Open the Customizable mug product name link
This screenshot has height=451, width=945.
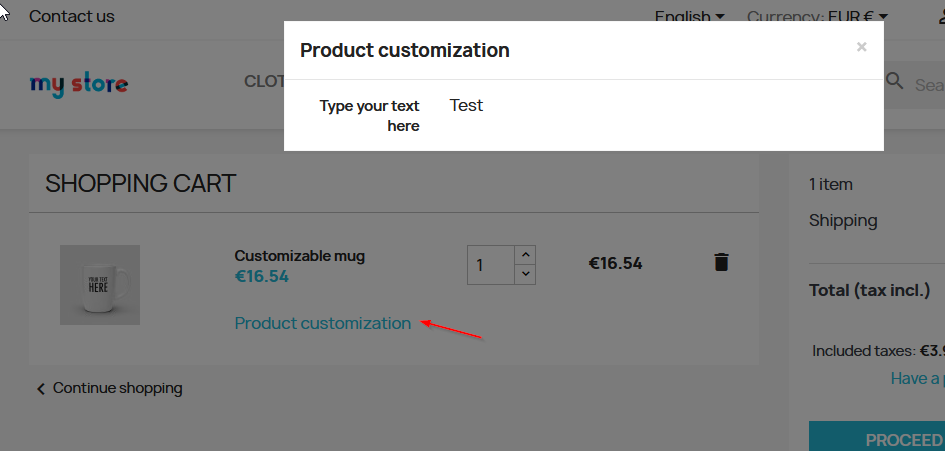pyautogui.click(x=299, y=256)
